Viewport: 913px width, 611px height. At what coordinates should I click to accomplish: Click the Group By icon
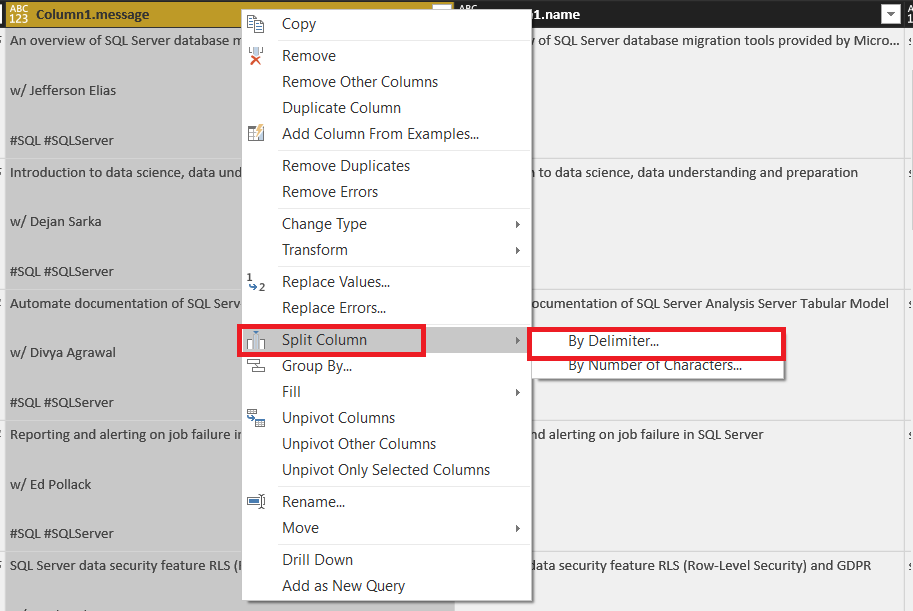(256, 366)
